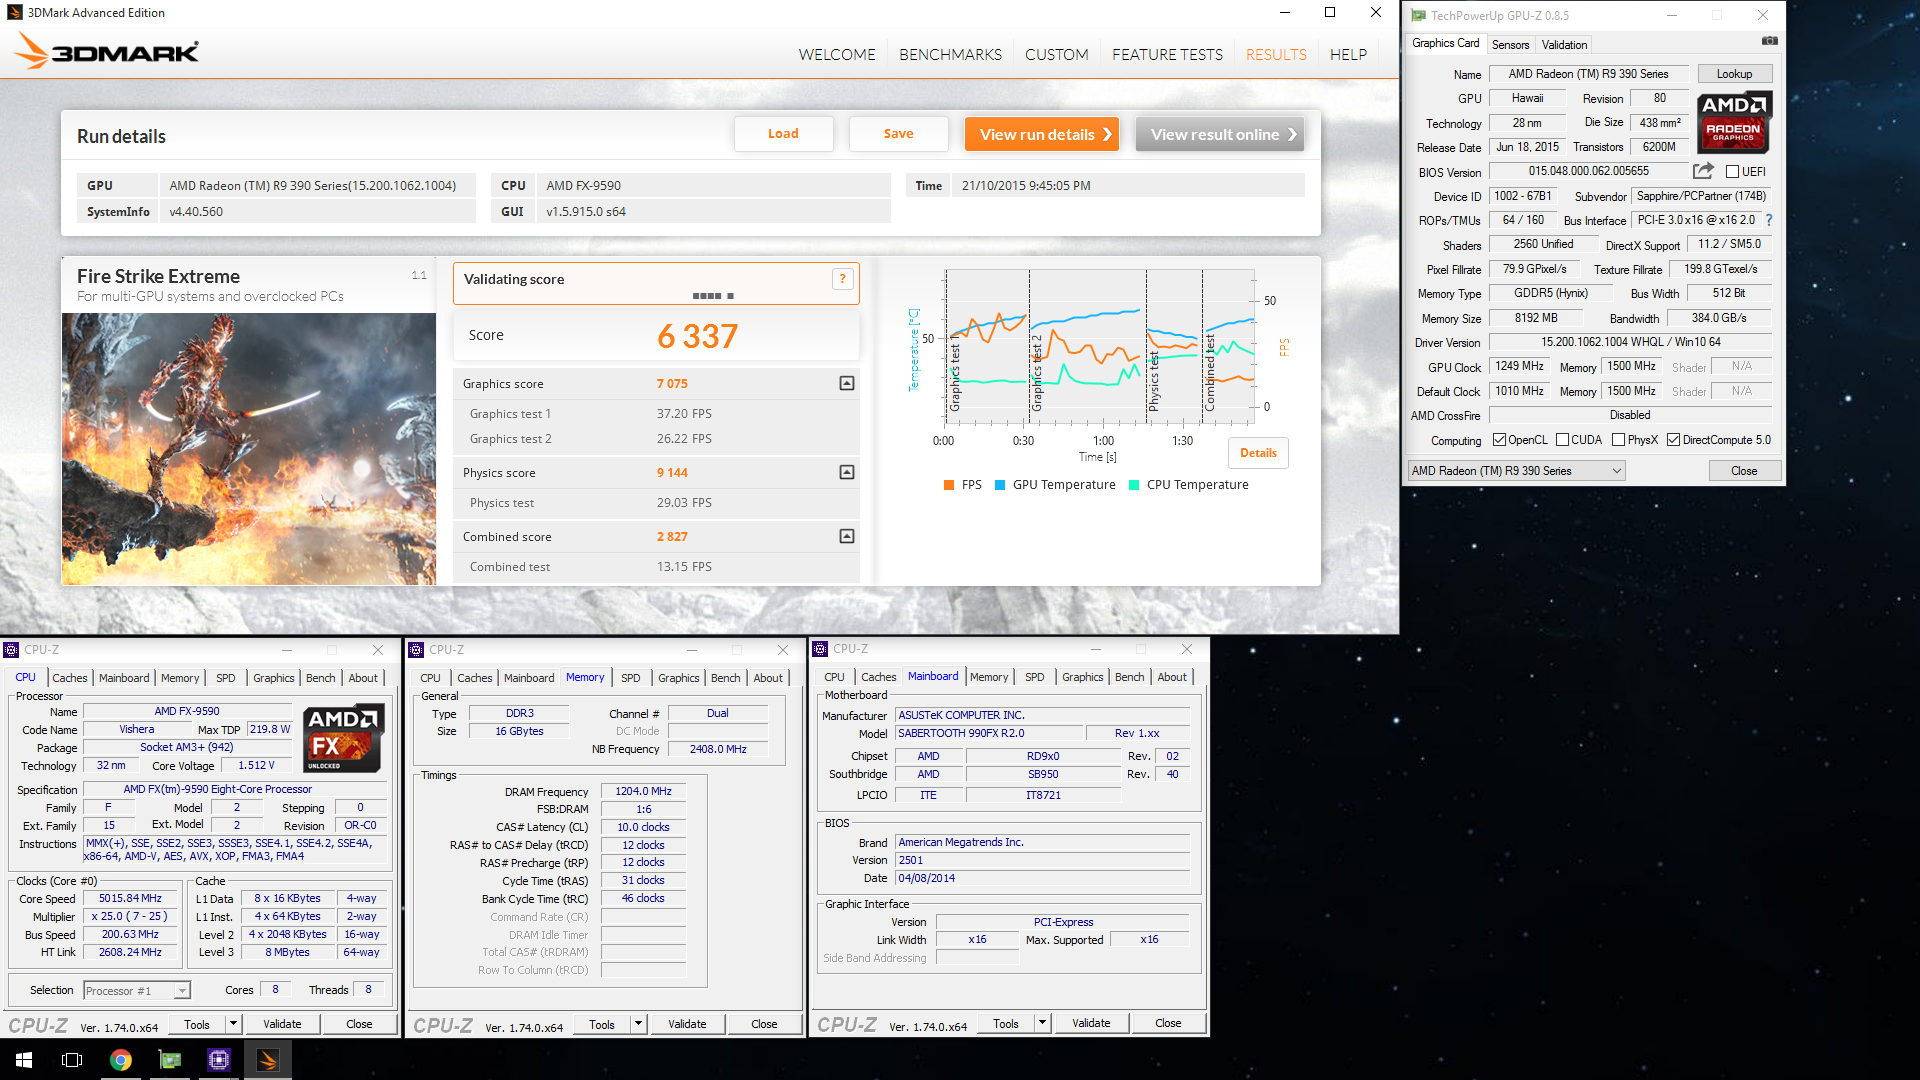The height and width of the screenshot is (1080, 1920).
Task: Toggle the UEFI checkbox in GPU-Z
Action: click(1732, 172)
